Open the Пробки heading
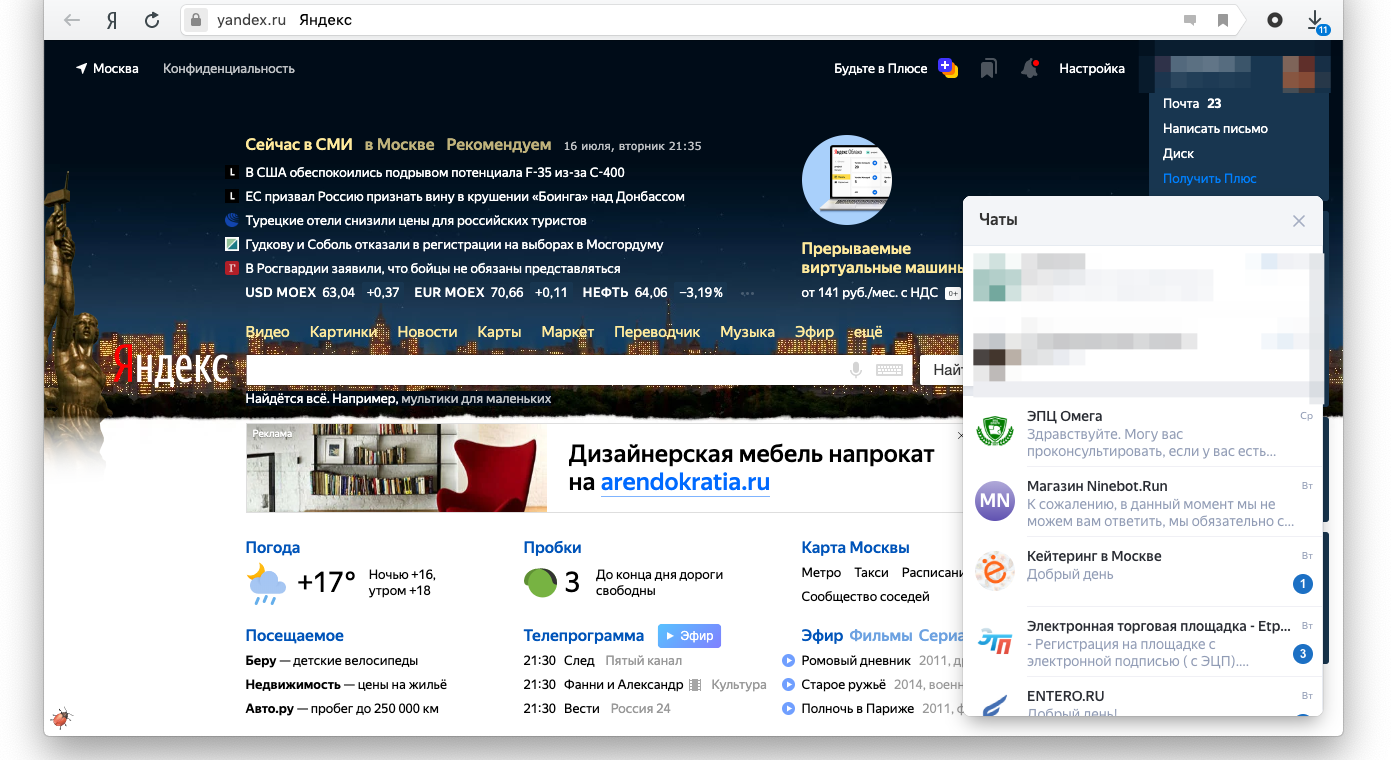Viewport: 1399px width, 760px height. click(x=552, y=547)
